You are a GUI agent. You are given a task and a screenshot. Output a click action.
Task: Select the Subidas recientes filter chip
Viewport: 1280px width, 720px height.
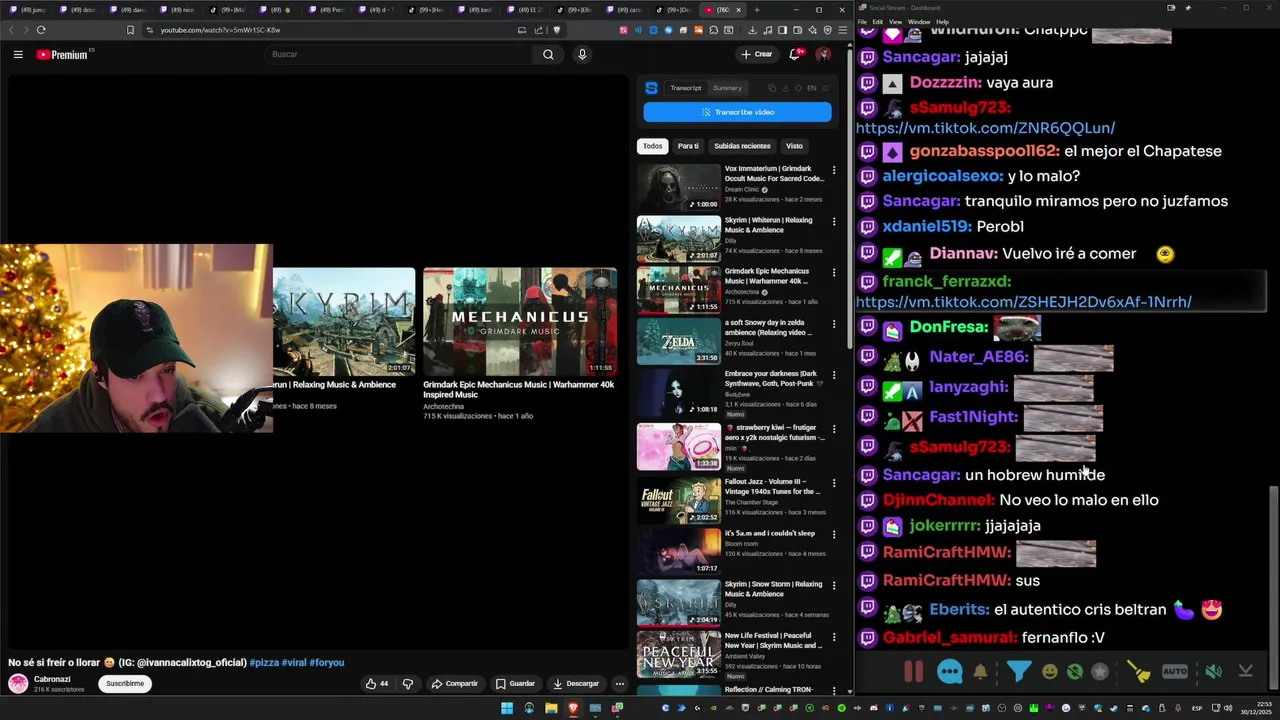coord(742,146)
